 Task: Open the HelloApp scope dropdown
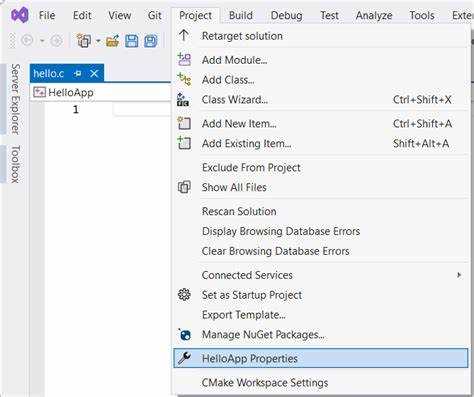coord(100,92)
